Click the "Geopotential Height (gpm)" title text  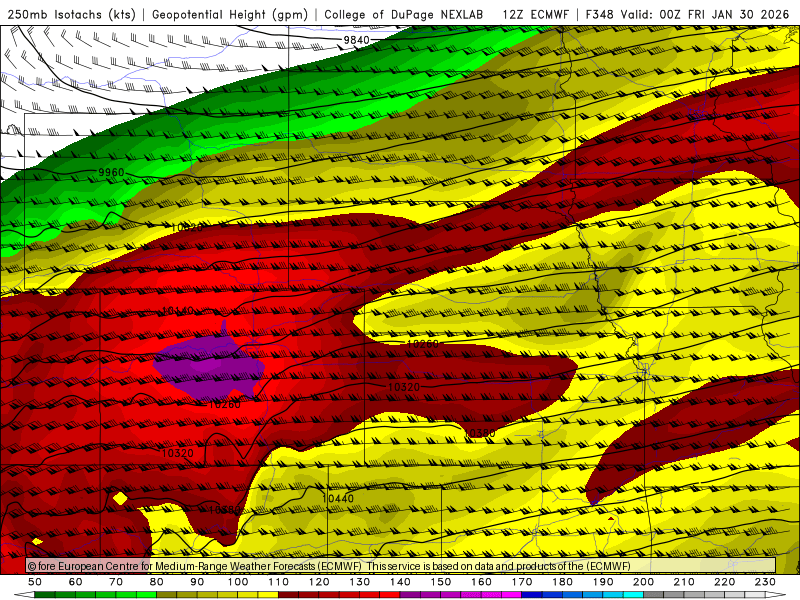point(230,14)
